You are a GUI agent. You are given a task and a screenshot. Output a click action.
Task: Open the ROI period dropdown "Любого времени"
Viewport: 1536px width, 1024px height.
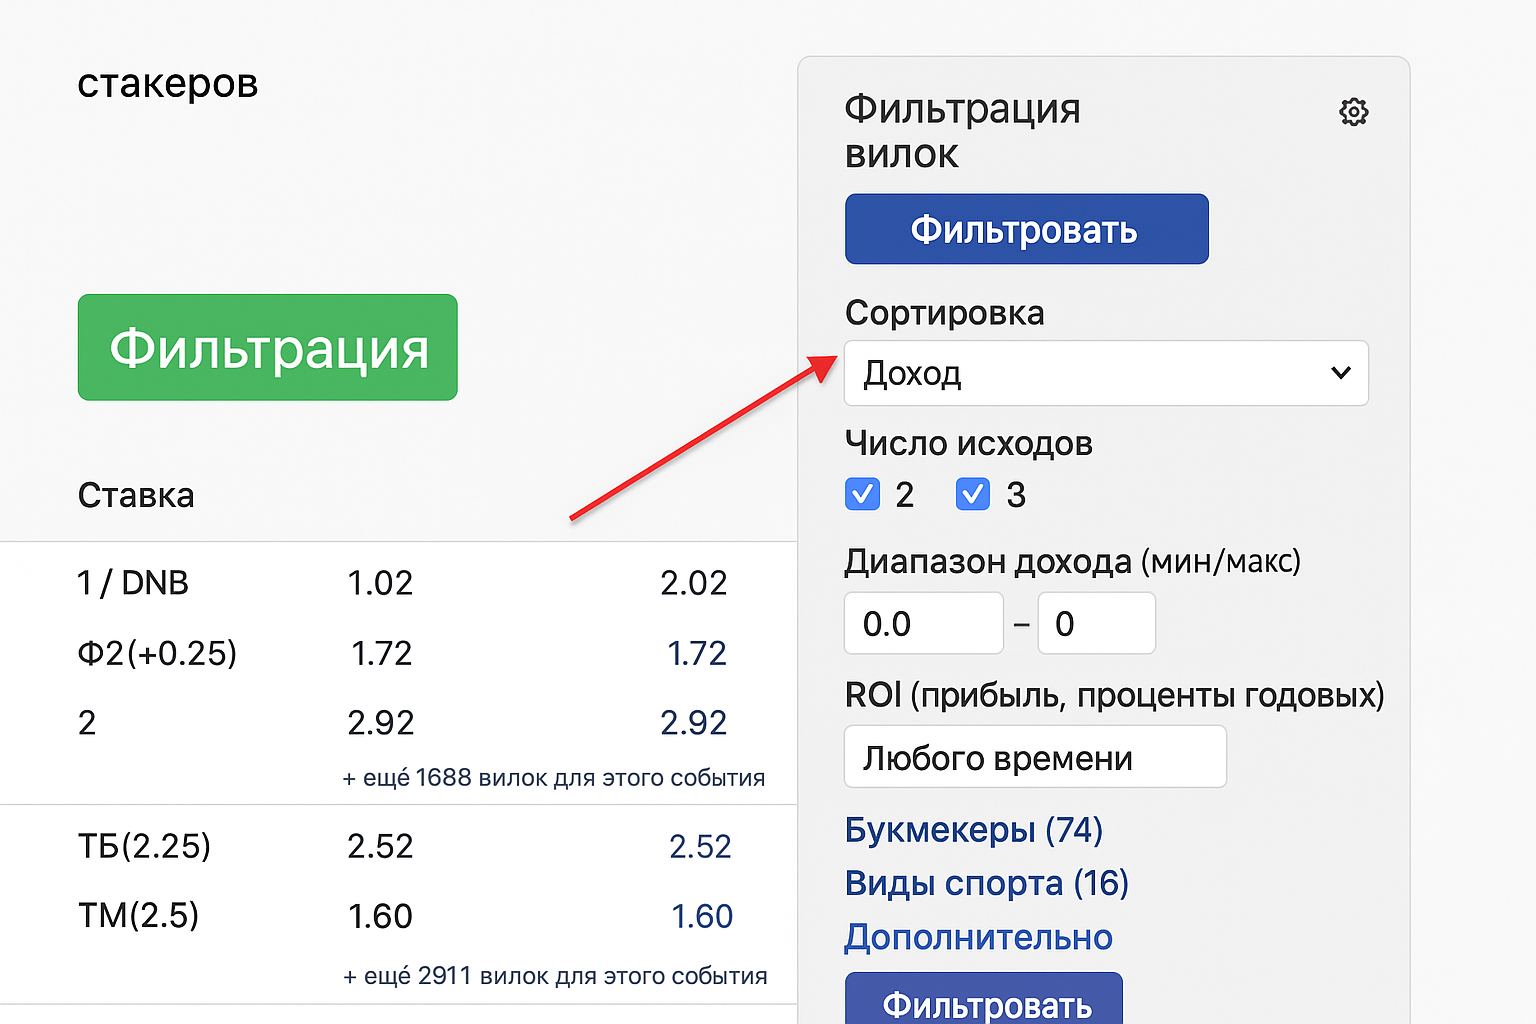1035,757
